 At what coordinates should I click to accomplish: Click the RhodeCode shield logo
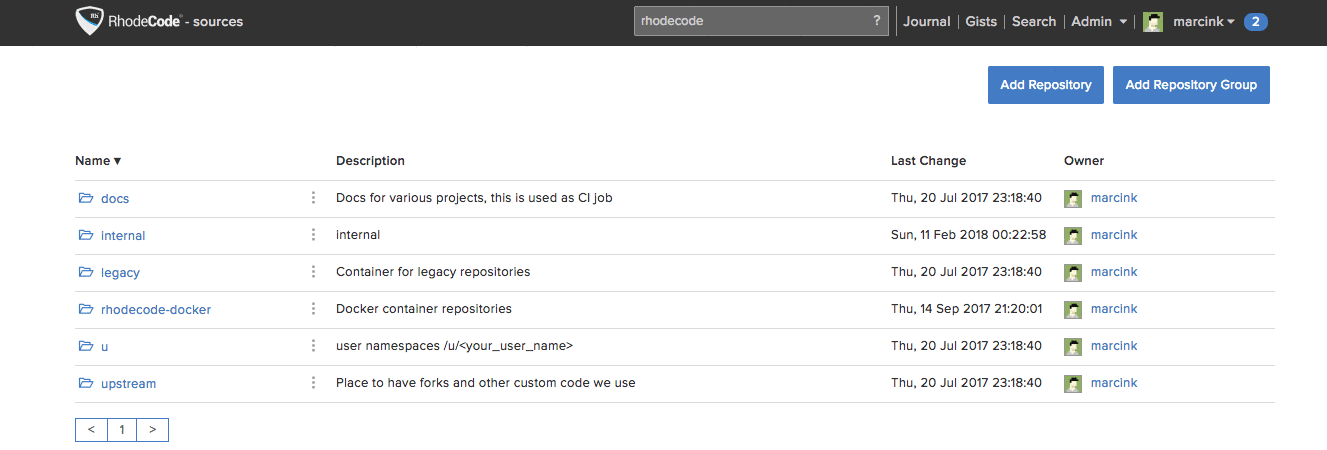point(91,21)
